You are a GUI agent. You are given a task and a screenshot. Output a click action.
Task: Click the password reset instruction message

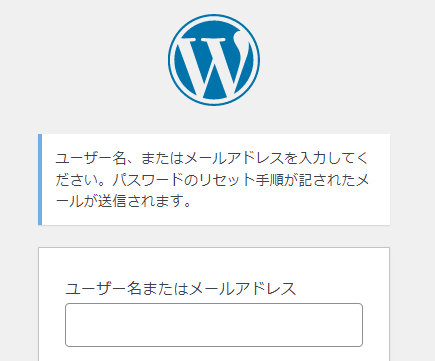(212, 180)
